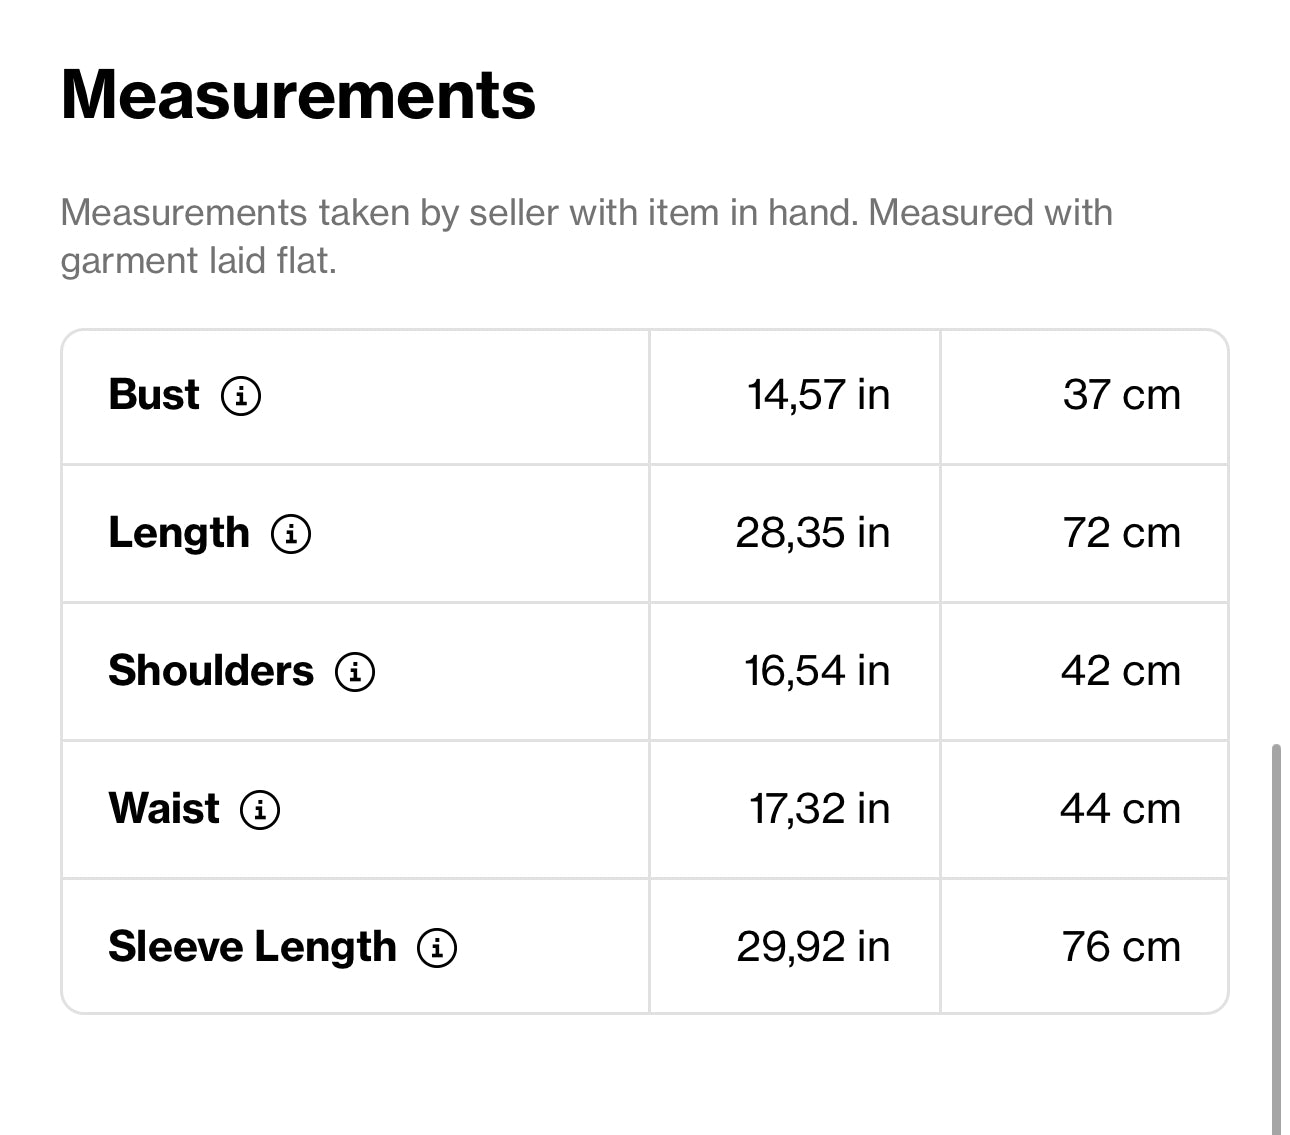Open the info icon next to Bust
The image size is (1290, 1135).
(x=241, y=396)
